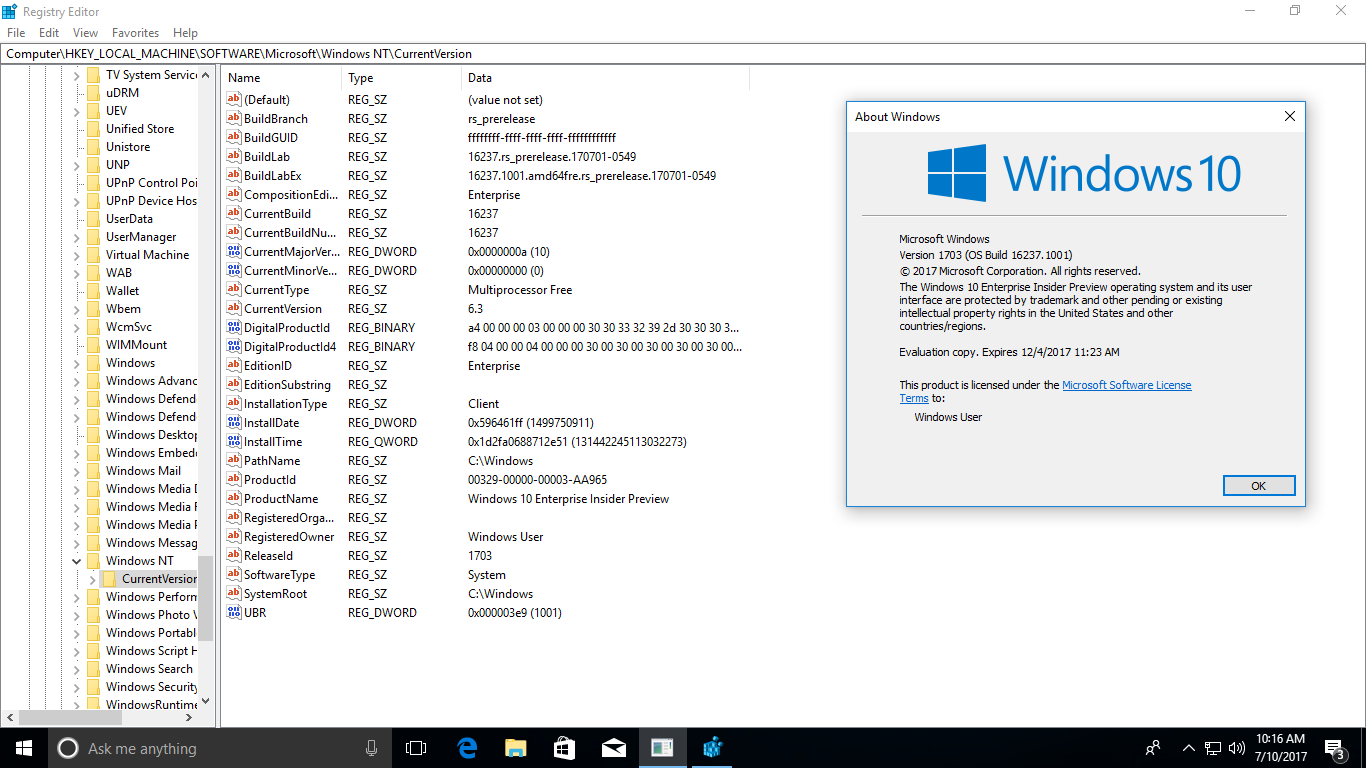Click OK in About Windows dialog
The width and height of the screenshot is (1366, 768).
1259,486
